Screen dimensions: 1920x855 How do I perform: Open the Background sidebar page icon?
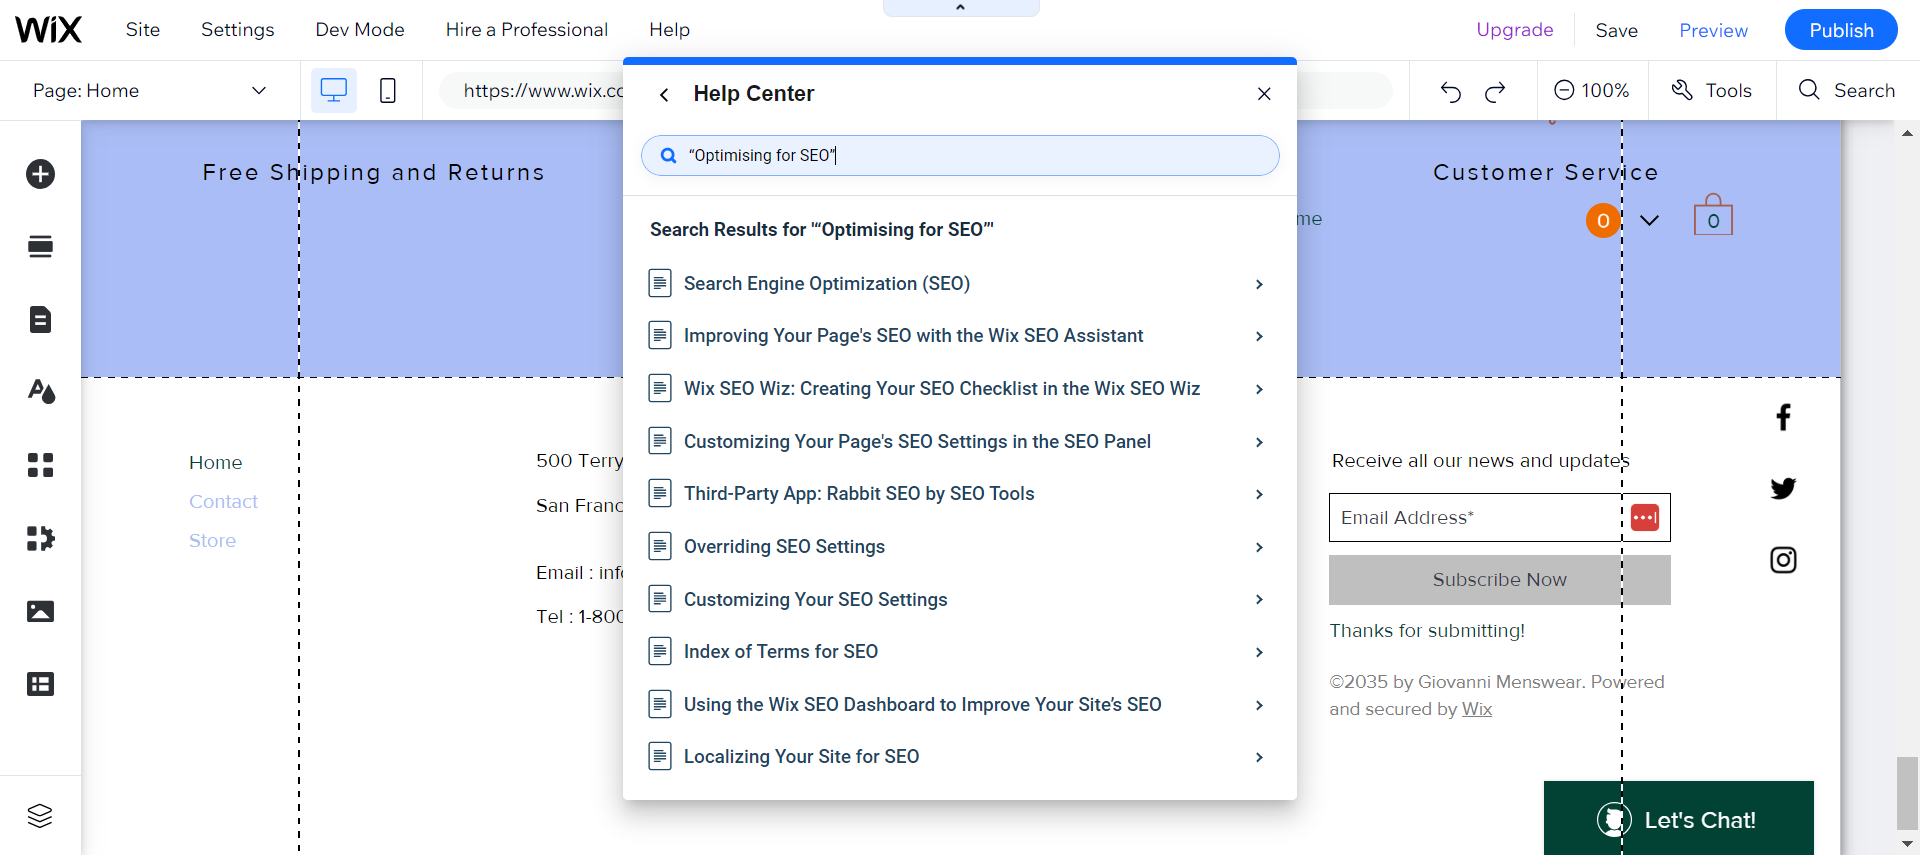pos(40,320)
